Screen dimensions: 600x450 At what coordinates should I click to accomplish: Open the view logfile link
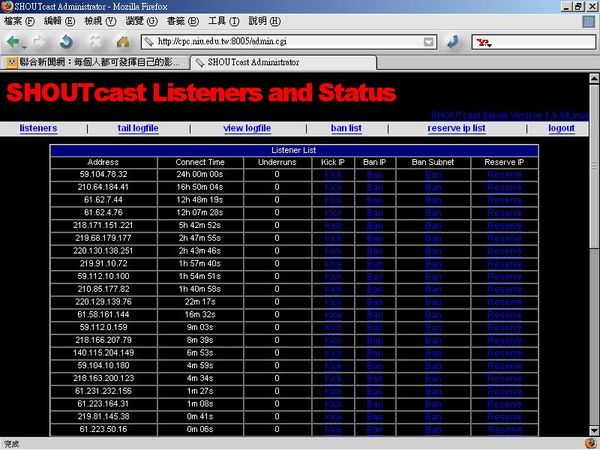(x=247, y=128)
